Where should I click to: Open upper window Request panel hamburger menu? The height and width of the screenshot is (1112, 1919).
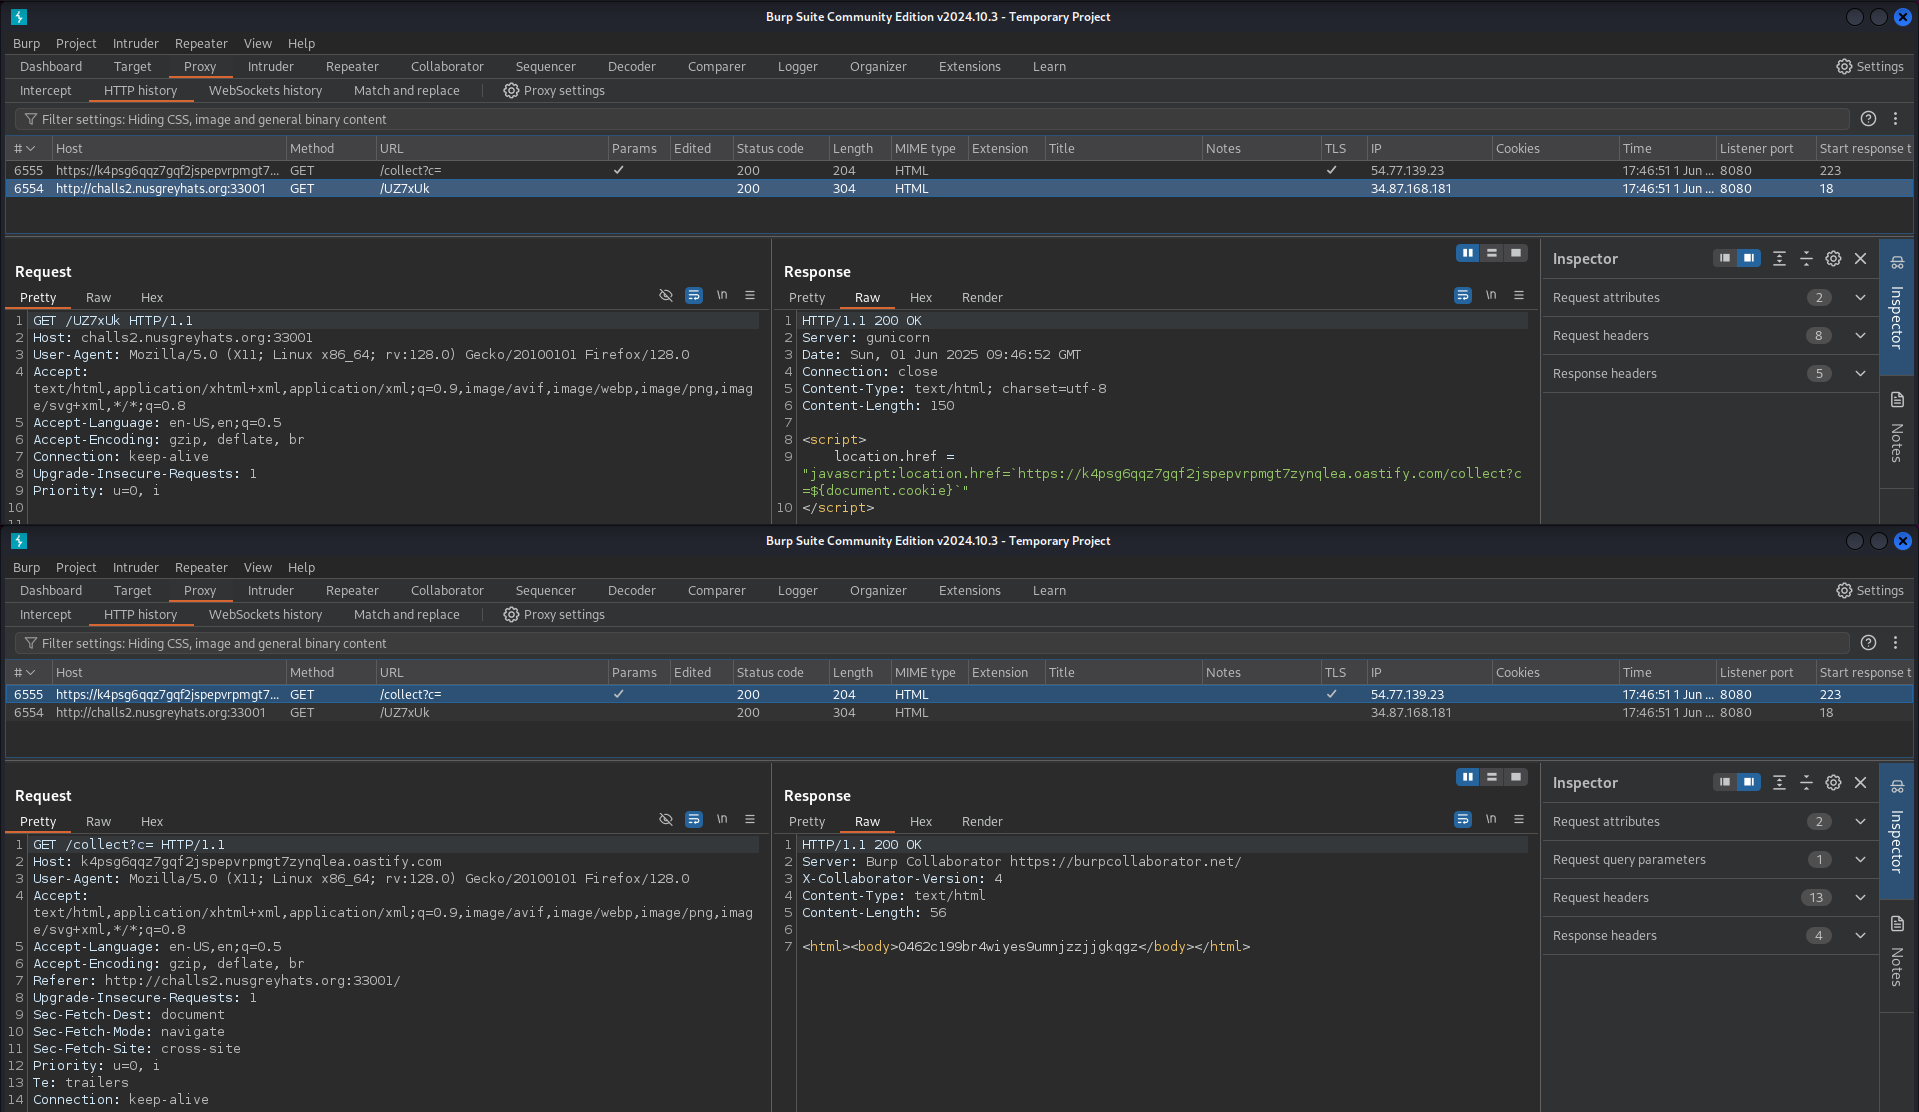750,296
